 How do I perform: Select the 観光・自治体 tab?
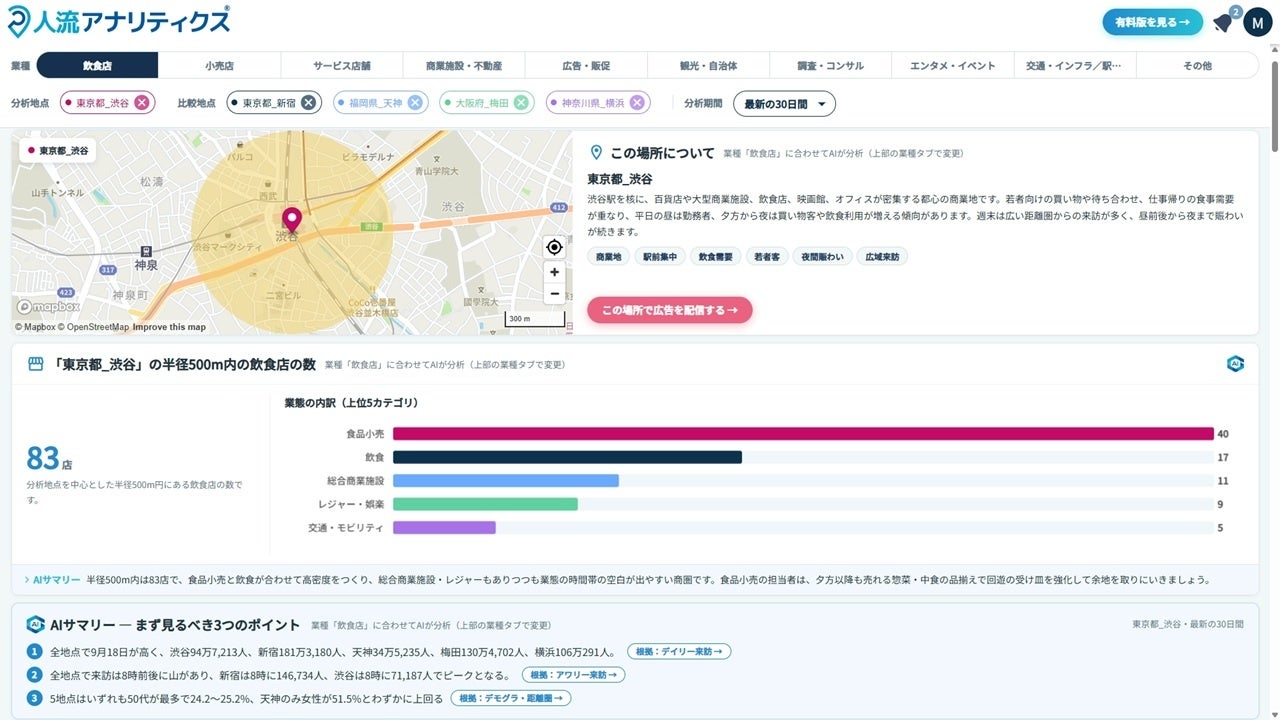click(708, 66)
